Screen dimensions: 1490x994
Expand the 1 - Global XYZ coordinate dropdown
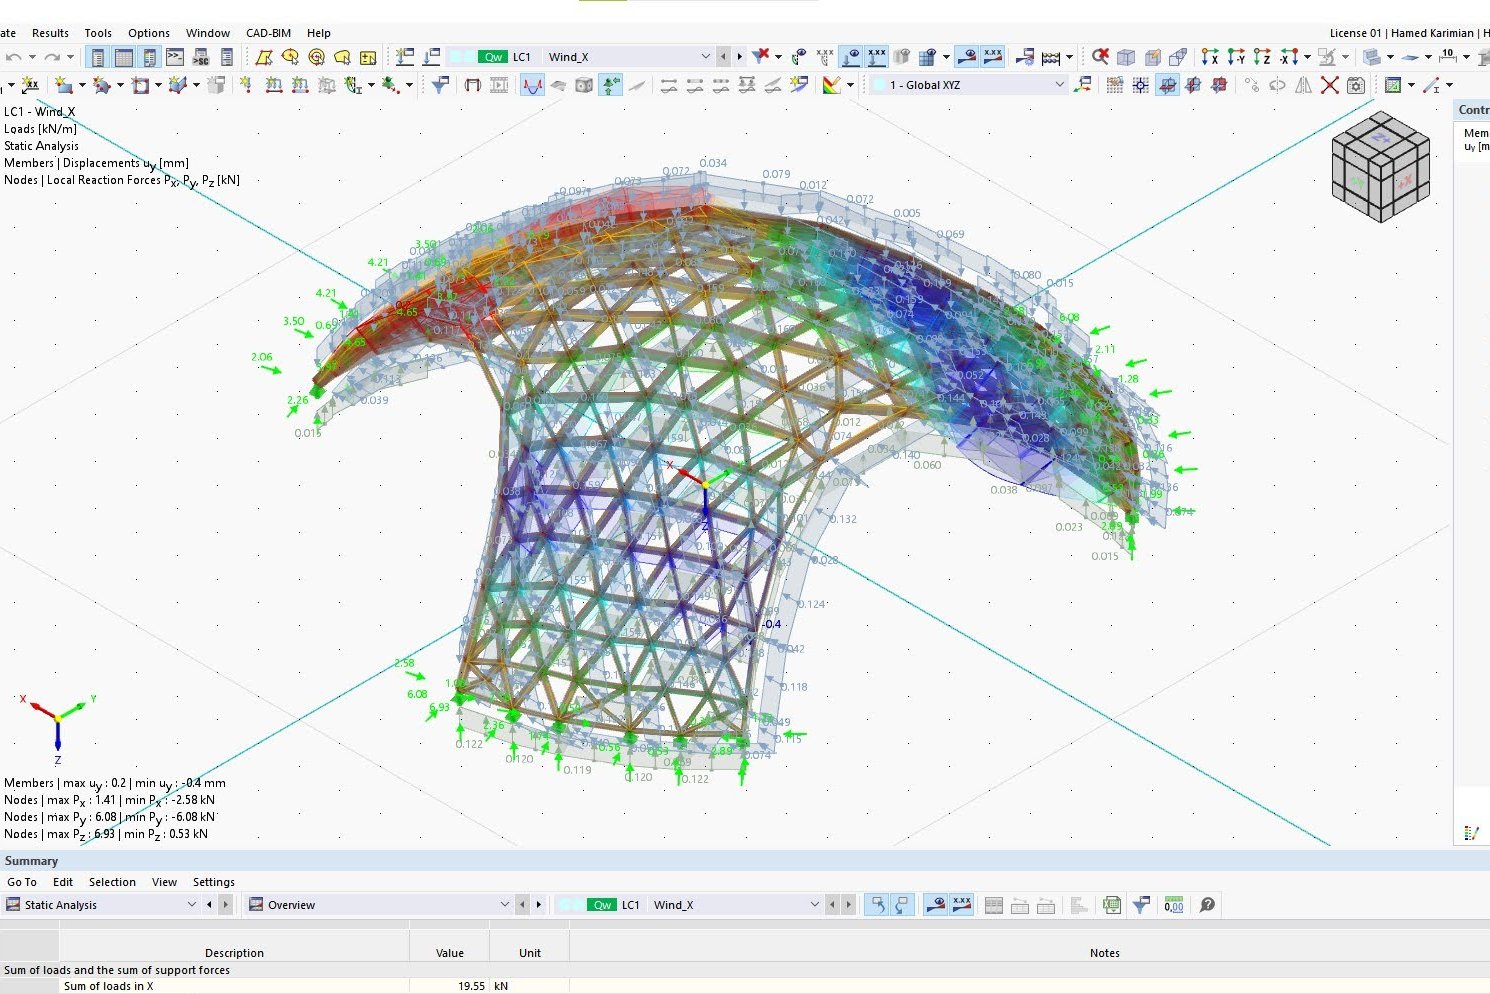[x=1059, y=85]
